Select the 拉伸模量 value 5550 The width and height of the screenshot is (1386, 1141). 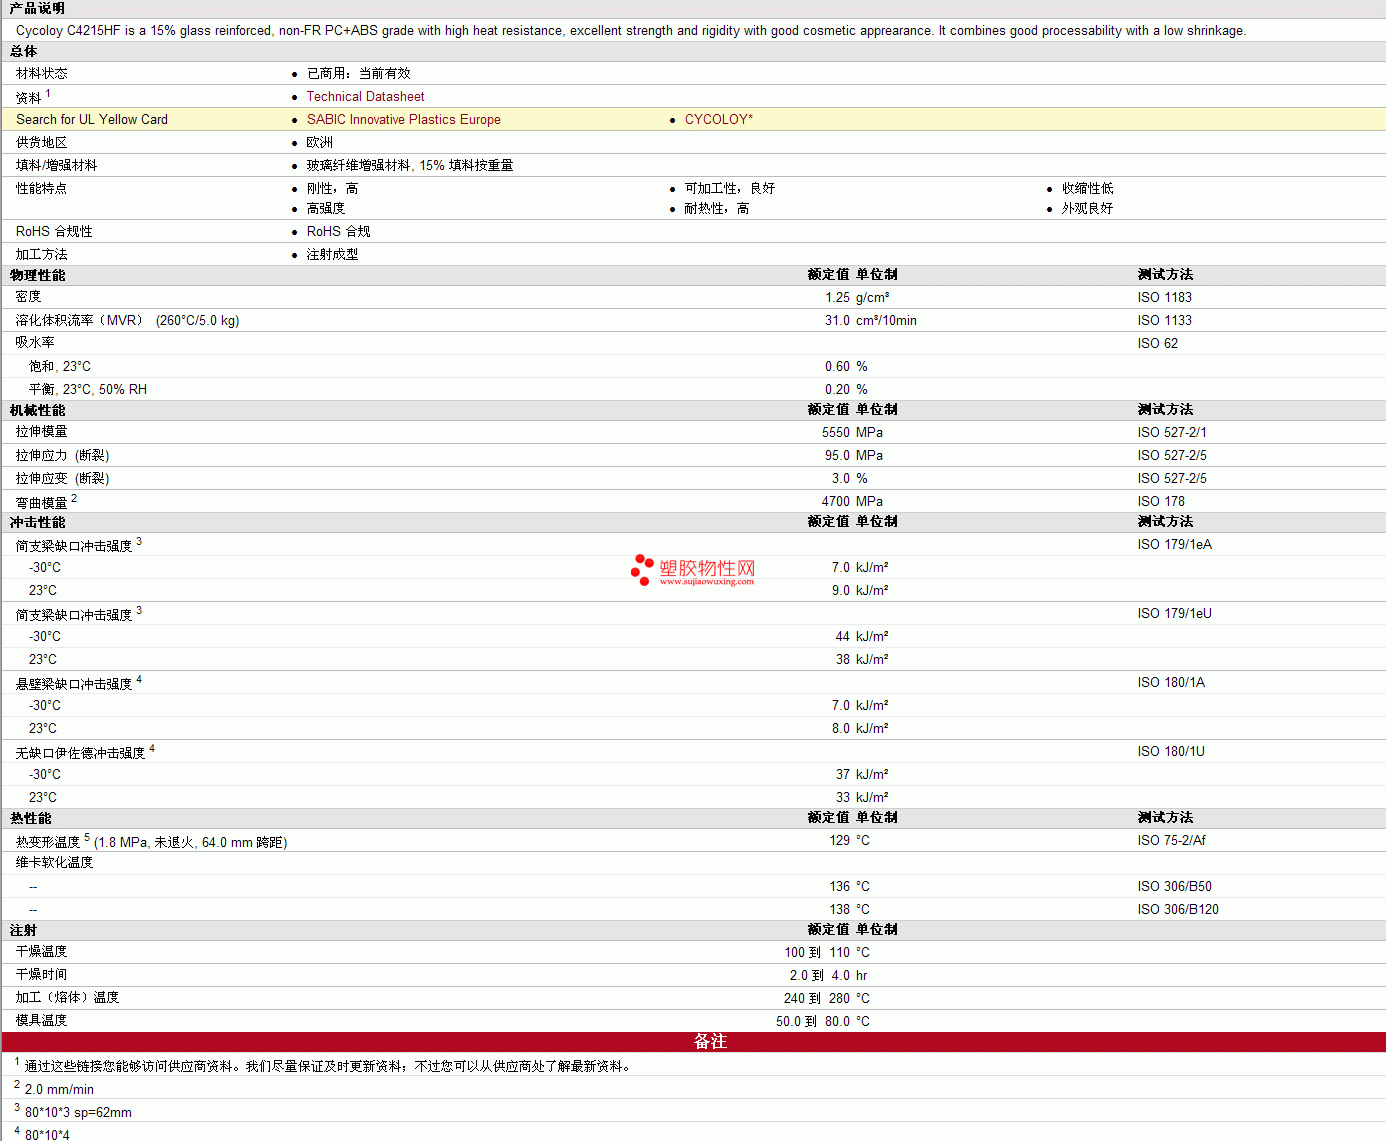point(836,432)
